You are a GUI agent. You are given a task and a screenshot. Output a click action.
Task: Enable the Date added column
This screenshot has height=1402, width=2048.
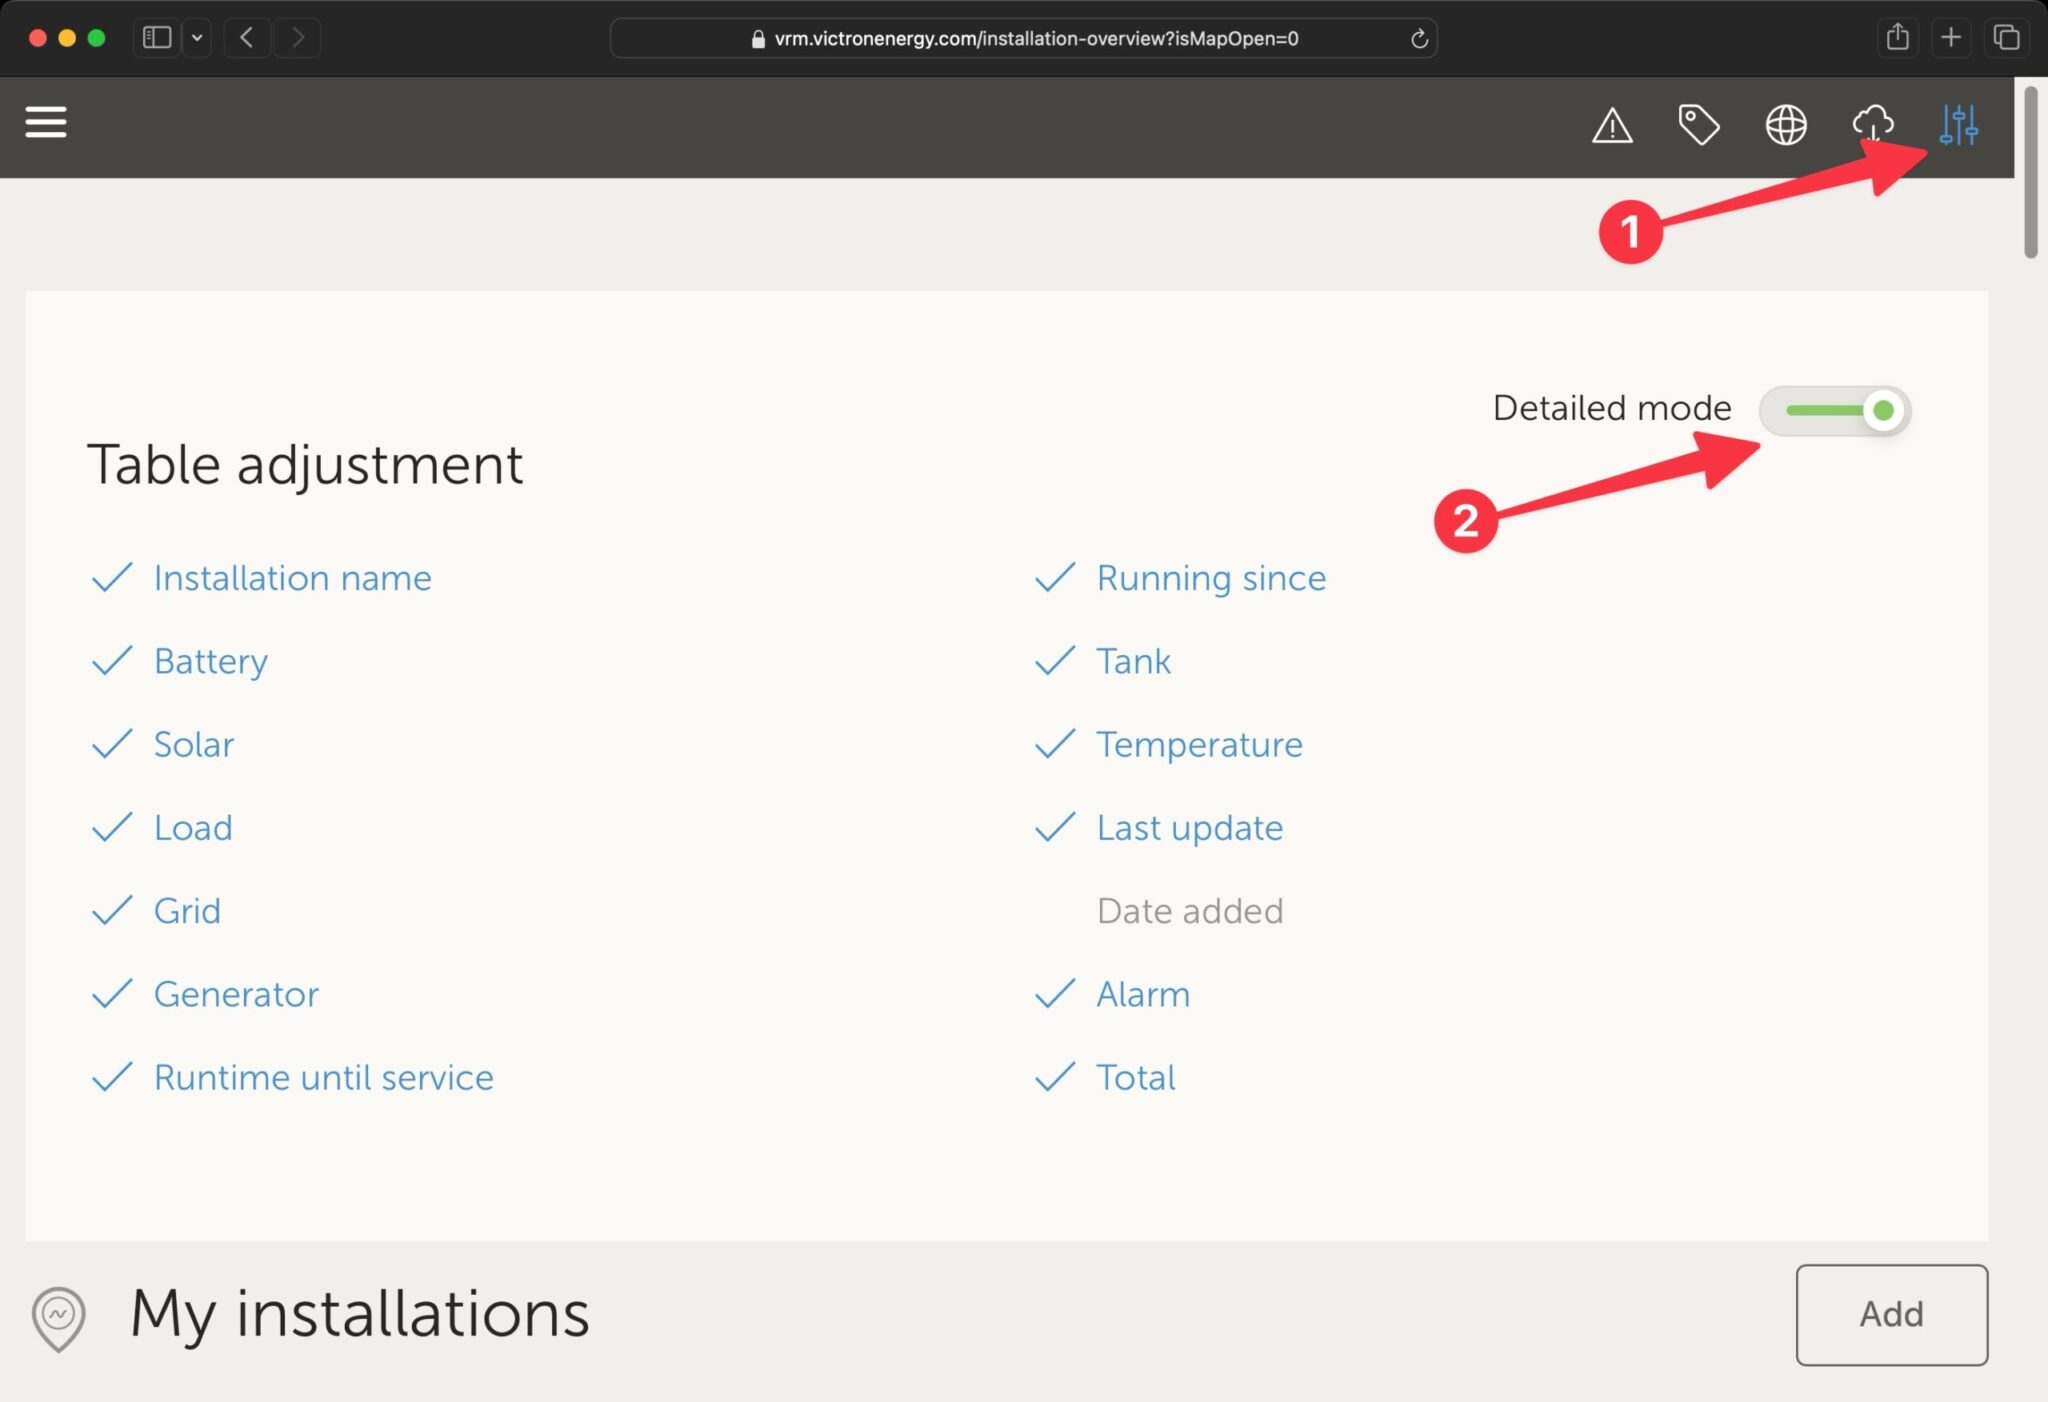[x=1189, y=911]
